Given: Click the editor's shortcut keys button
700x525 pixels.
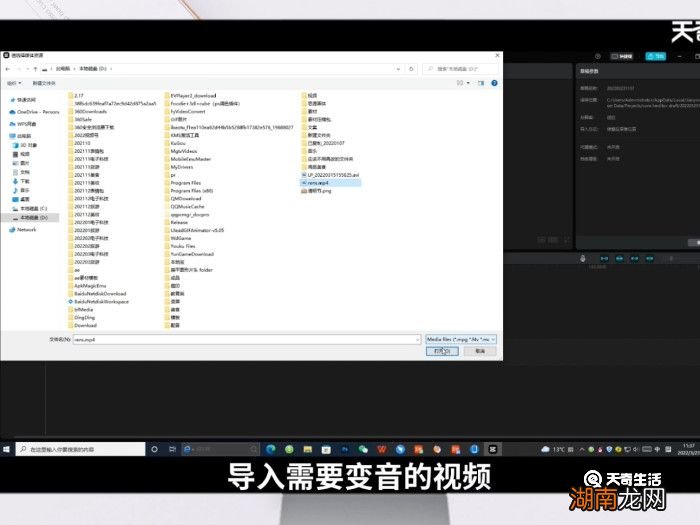Looking at the screenshot, I should pyautogui.click(x=621, y=56).
